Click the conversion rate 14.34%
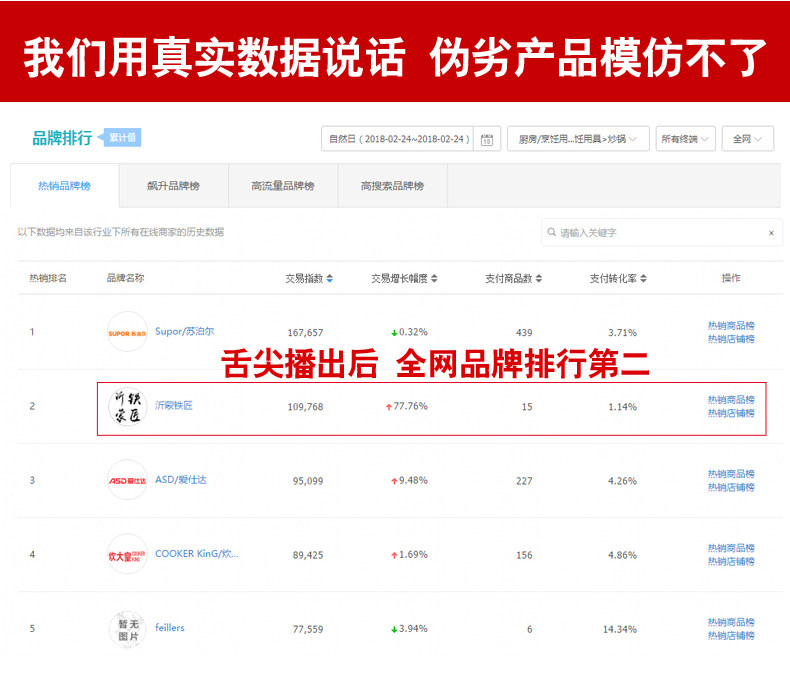This screenshot has height=683, width=790. tap(620, 629)
